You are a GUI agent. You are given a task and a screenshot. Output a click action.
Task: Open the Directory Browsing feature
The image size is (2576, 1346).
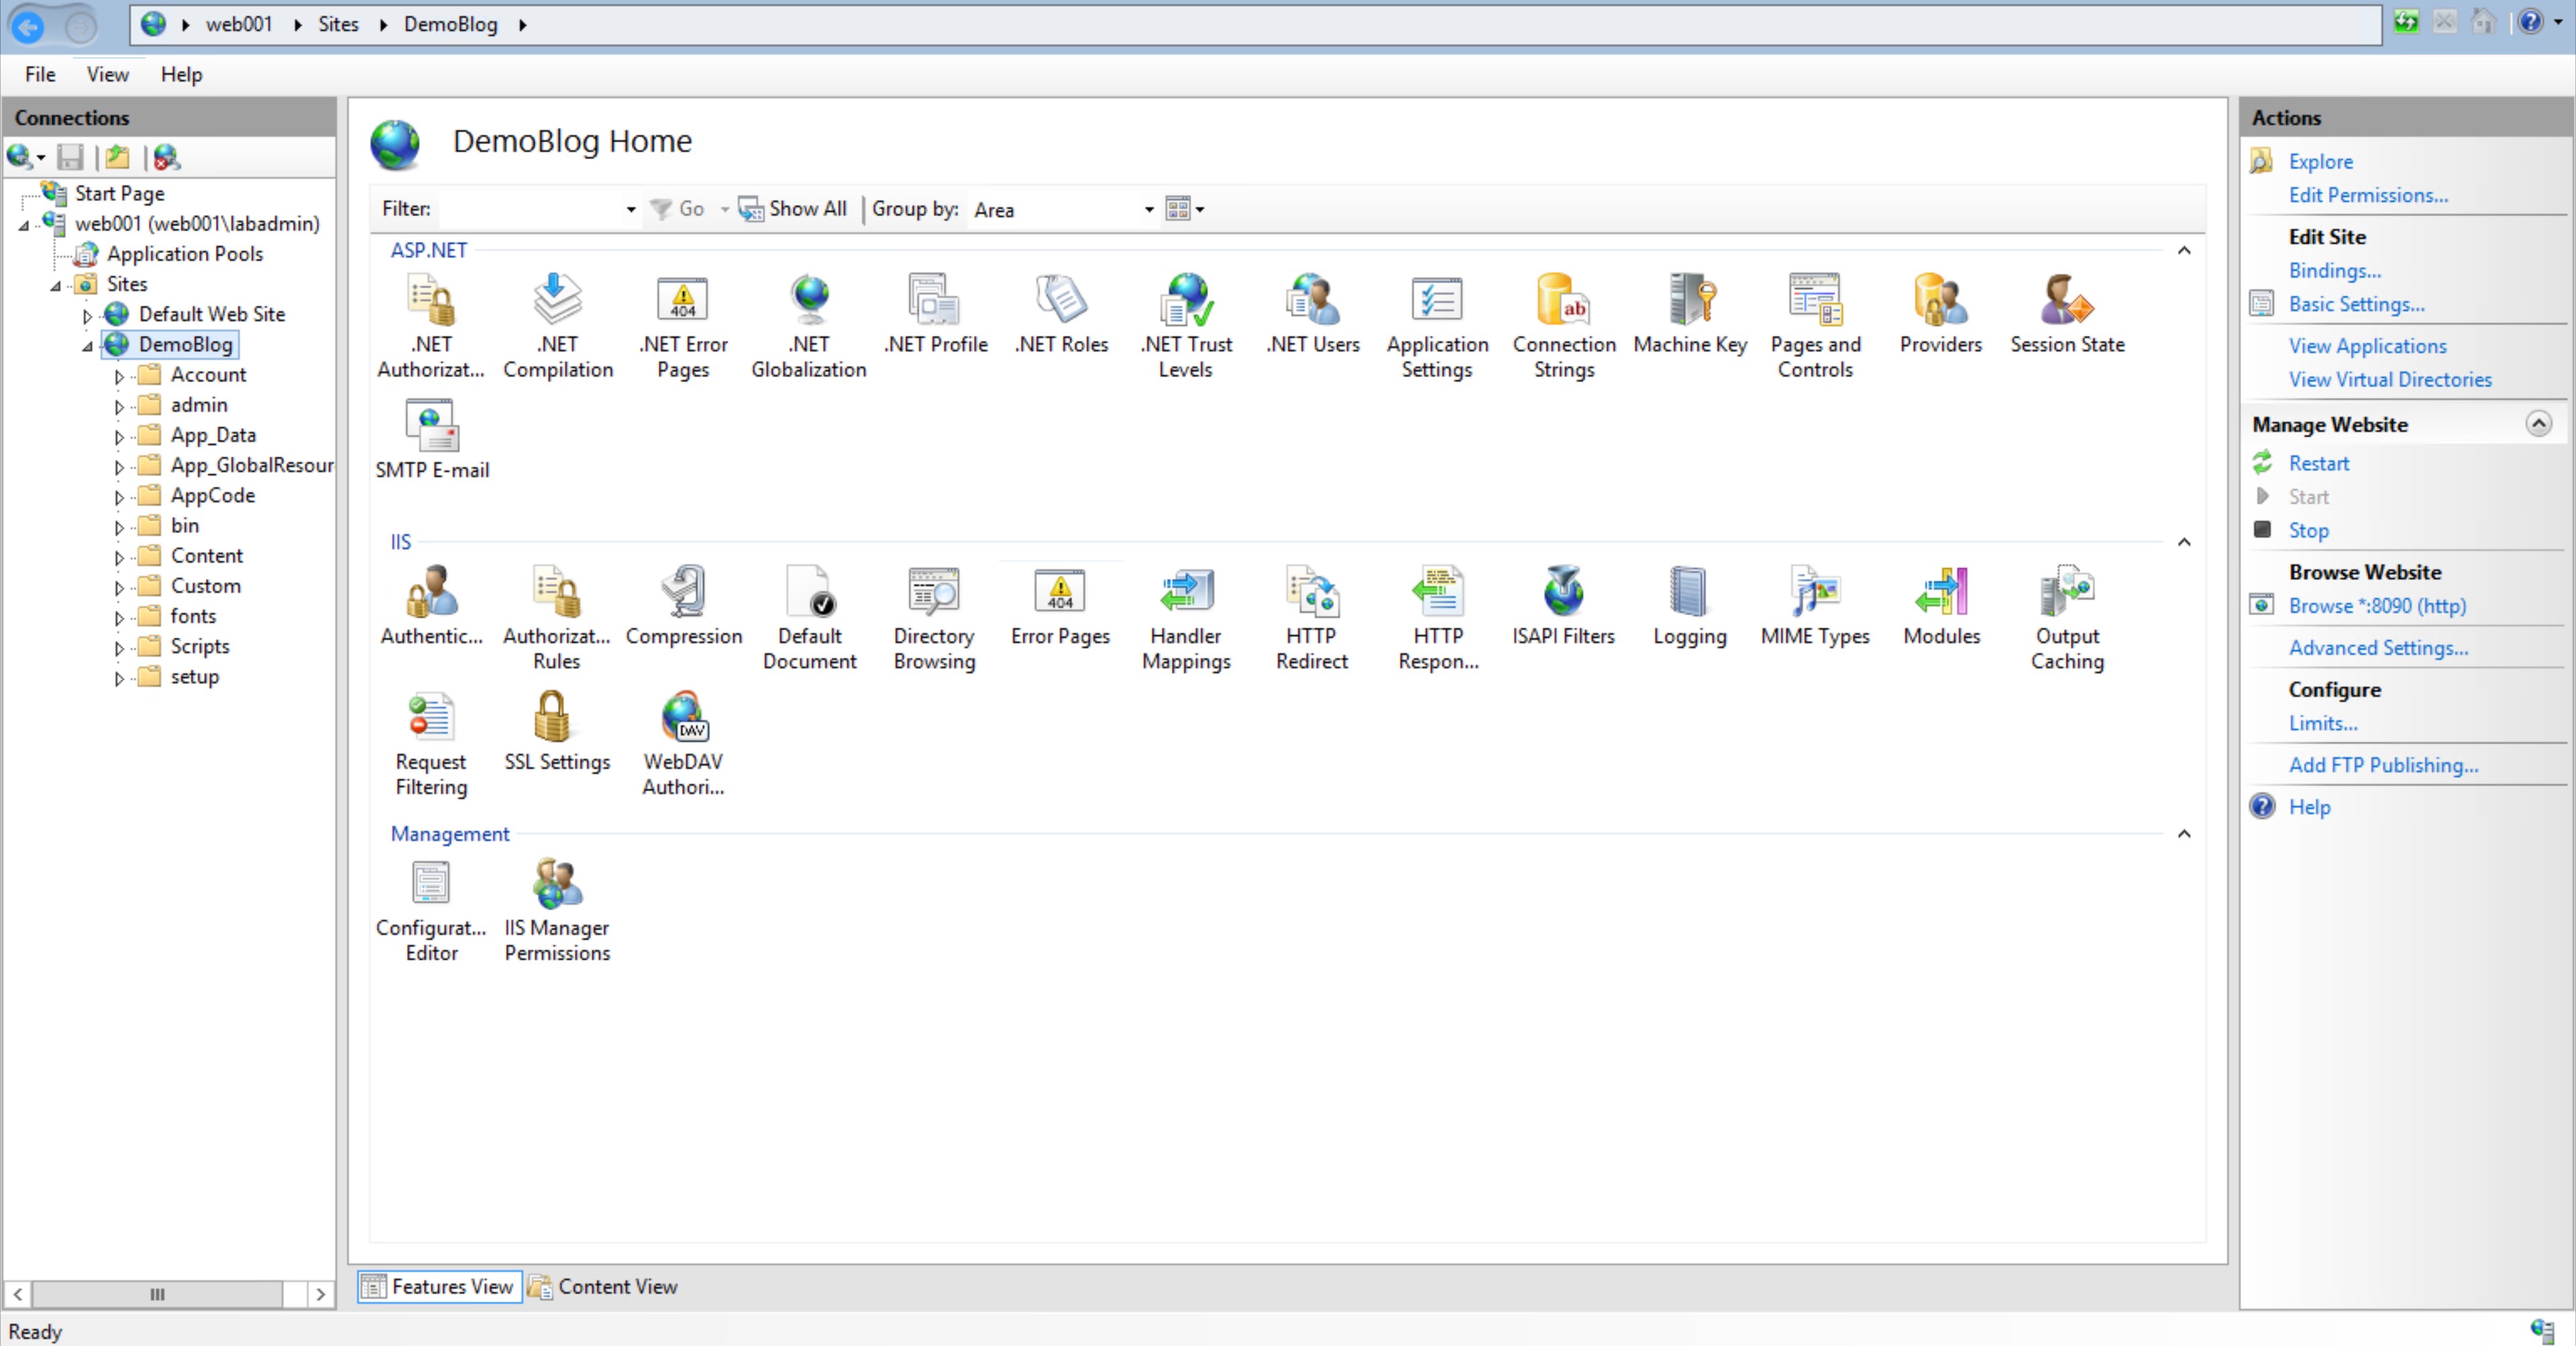click(934, 617)
